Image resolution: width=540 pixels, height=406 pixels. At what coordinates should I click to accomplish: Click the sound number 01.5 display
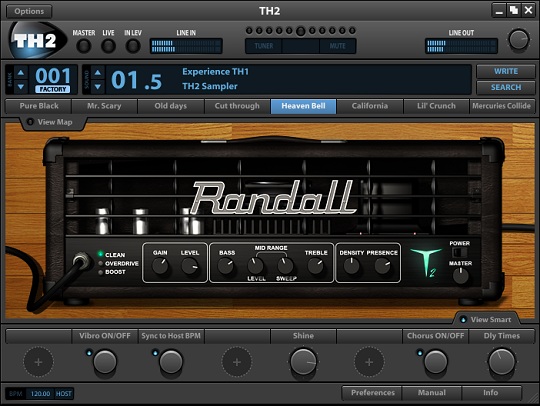click(x=137, y=81)
